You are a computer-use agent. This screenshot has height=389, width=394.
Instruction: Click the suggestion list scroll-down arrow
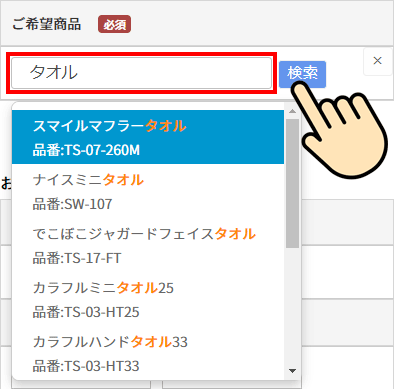pos(292,371)
